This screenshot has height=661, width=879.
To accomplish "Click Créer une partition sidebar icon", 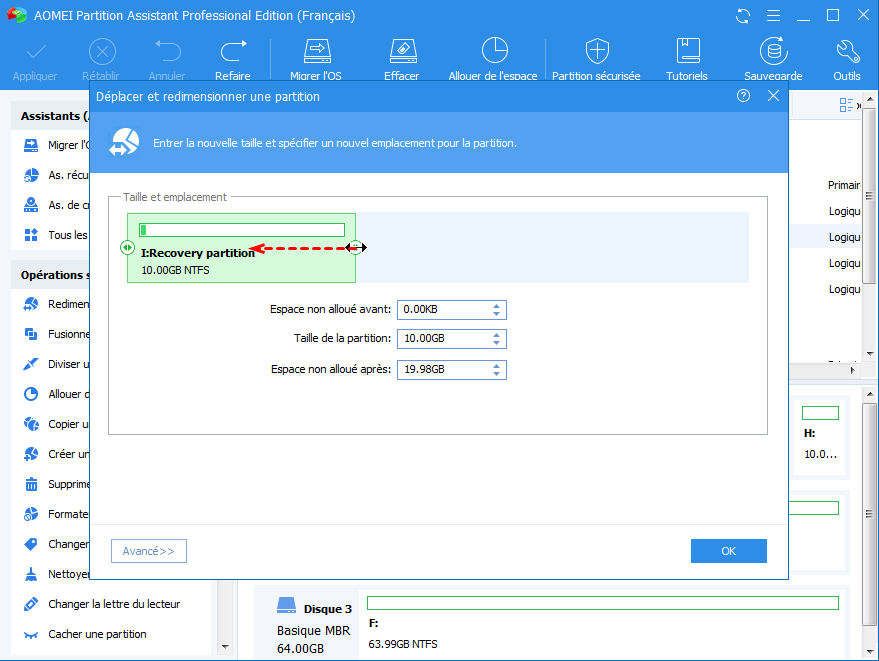I will pos(31,454).
